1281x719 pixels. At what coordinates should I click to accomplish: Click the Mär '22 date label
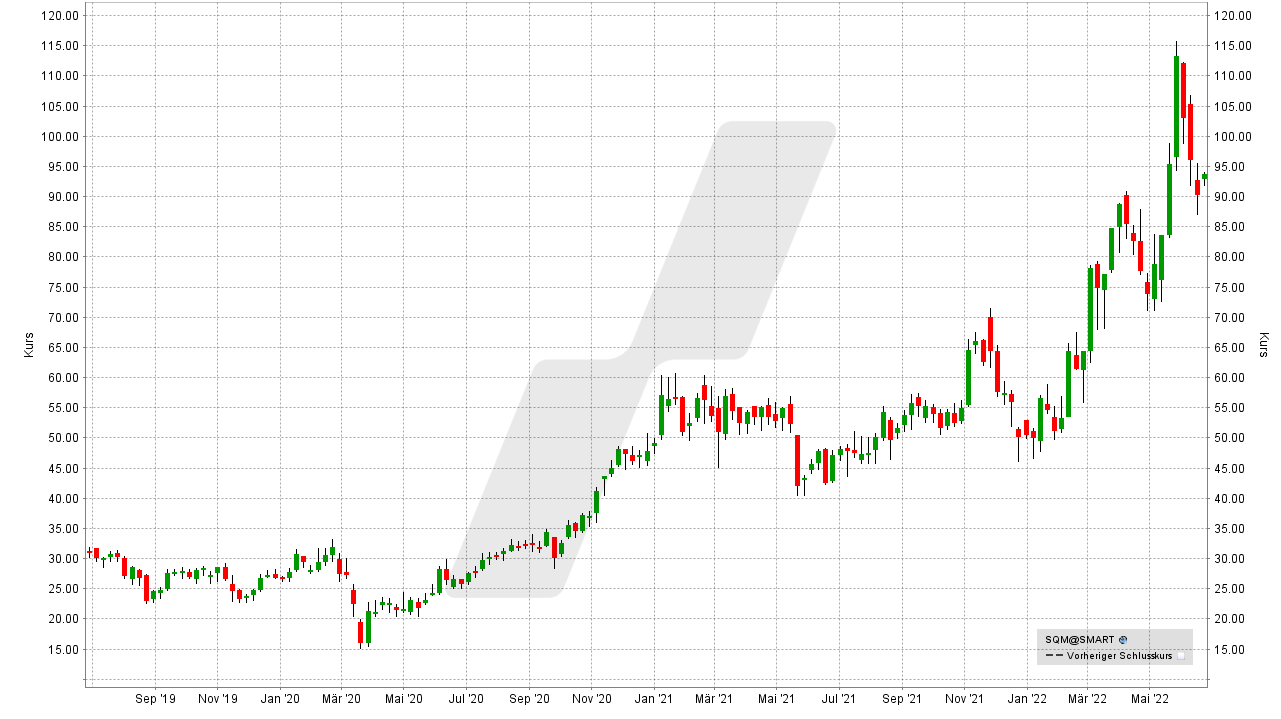[x=1087, y=699]
